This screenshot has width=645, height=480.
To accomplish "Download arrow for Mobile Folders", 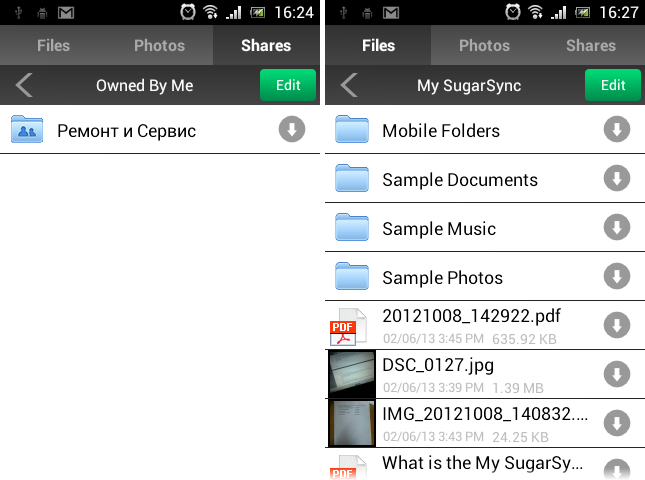I will tap(617, 129).
